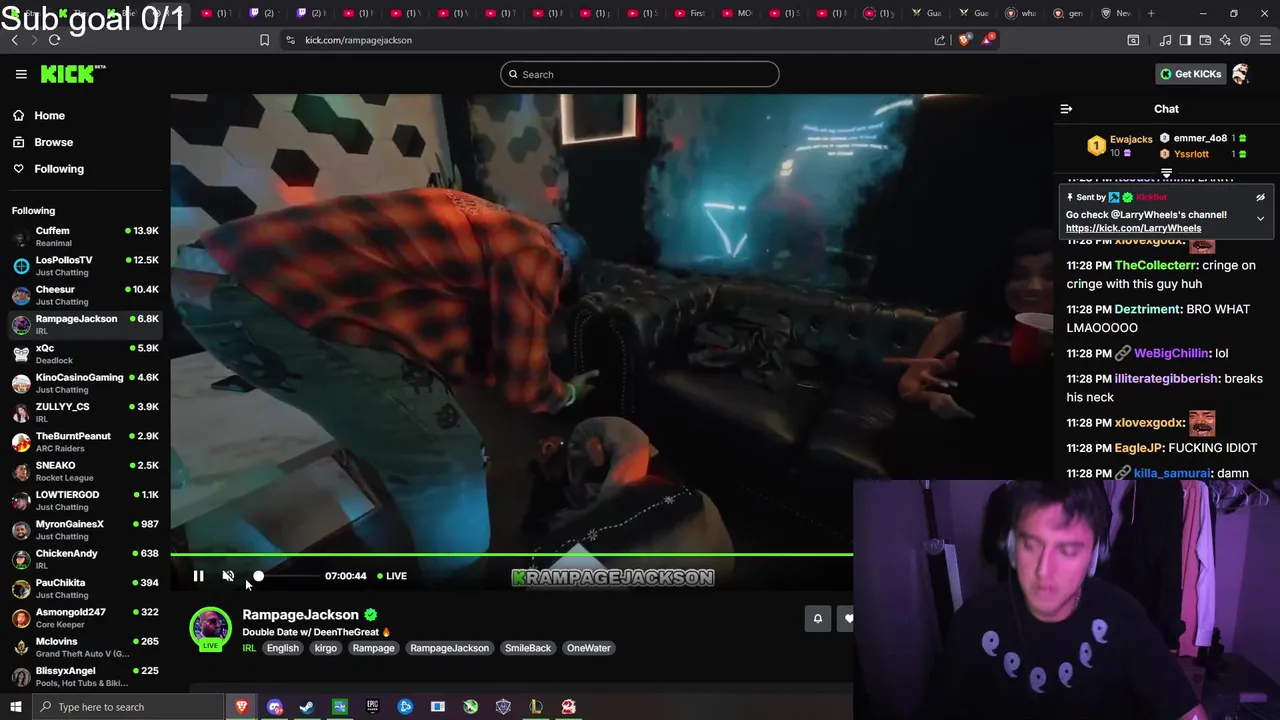Open xQc channel from Following list
Image resolution: width=1280 pixels, height=720 pixels.
coord(85,353)
